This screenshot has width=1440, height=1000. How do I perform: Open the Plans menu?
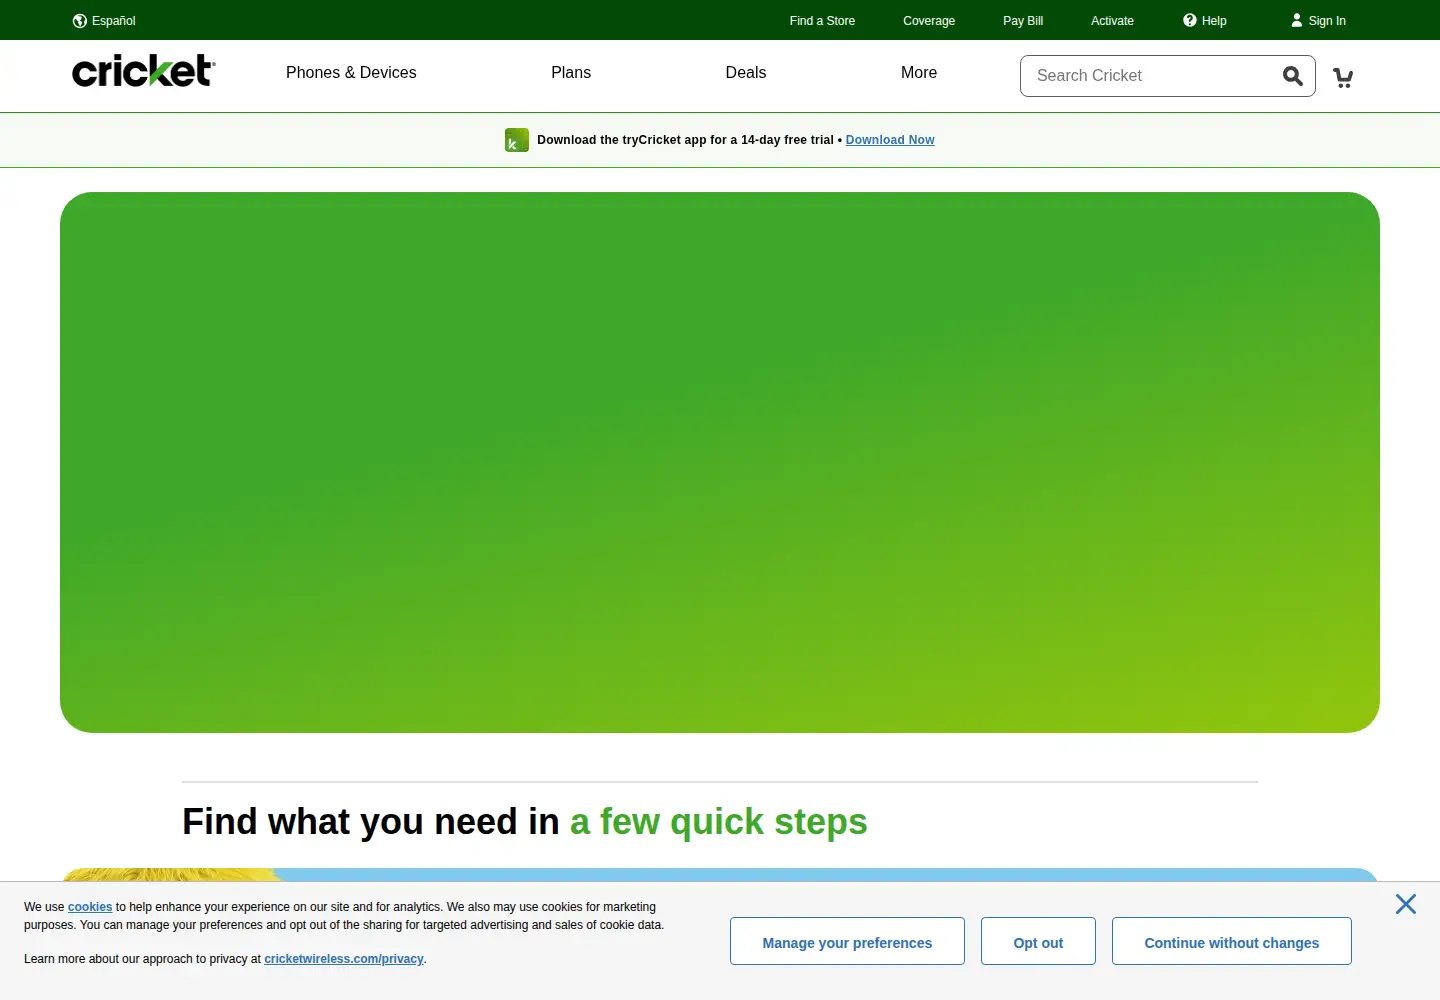(x=571, y=72)
